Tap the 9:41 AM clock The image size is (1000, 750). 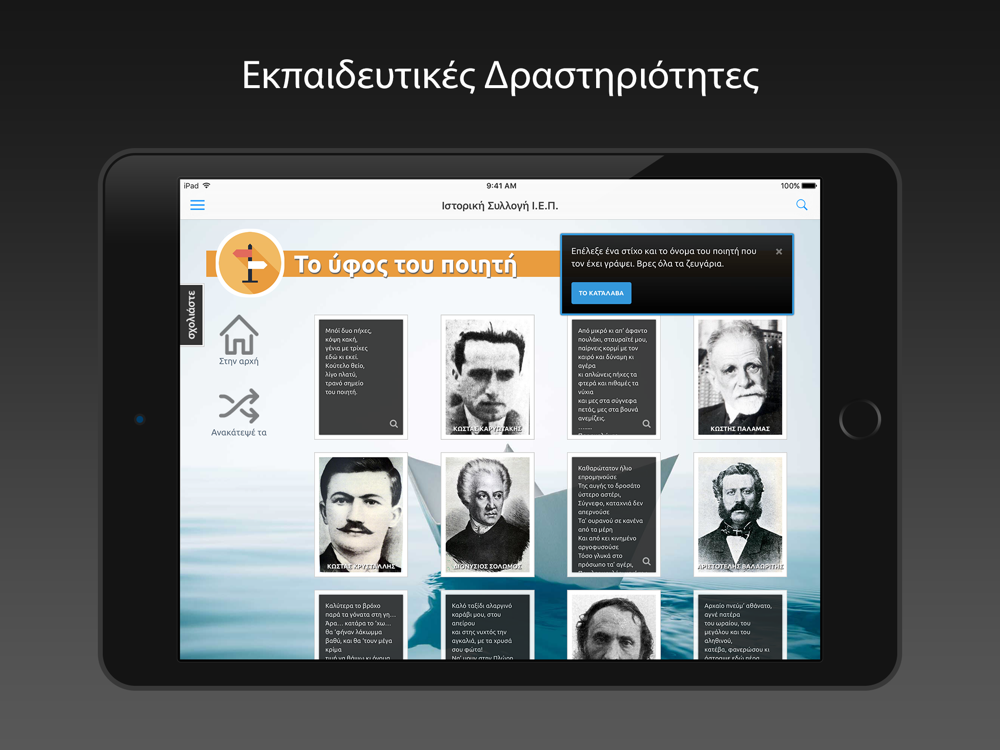[501, 186]
